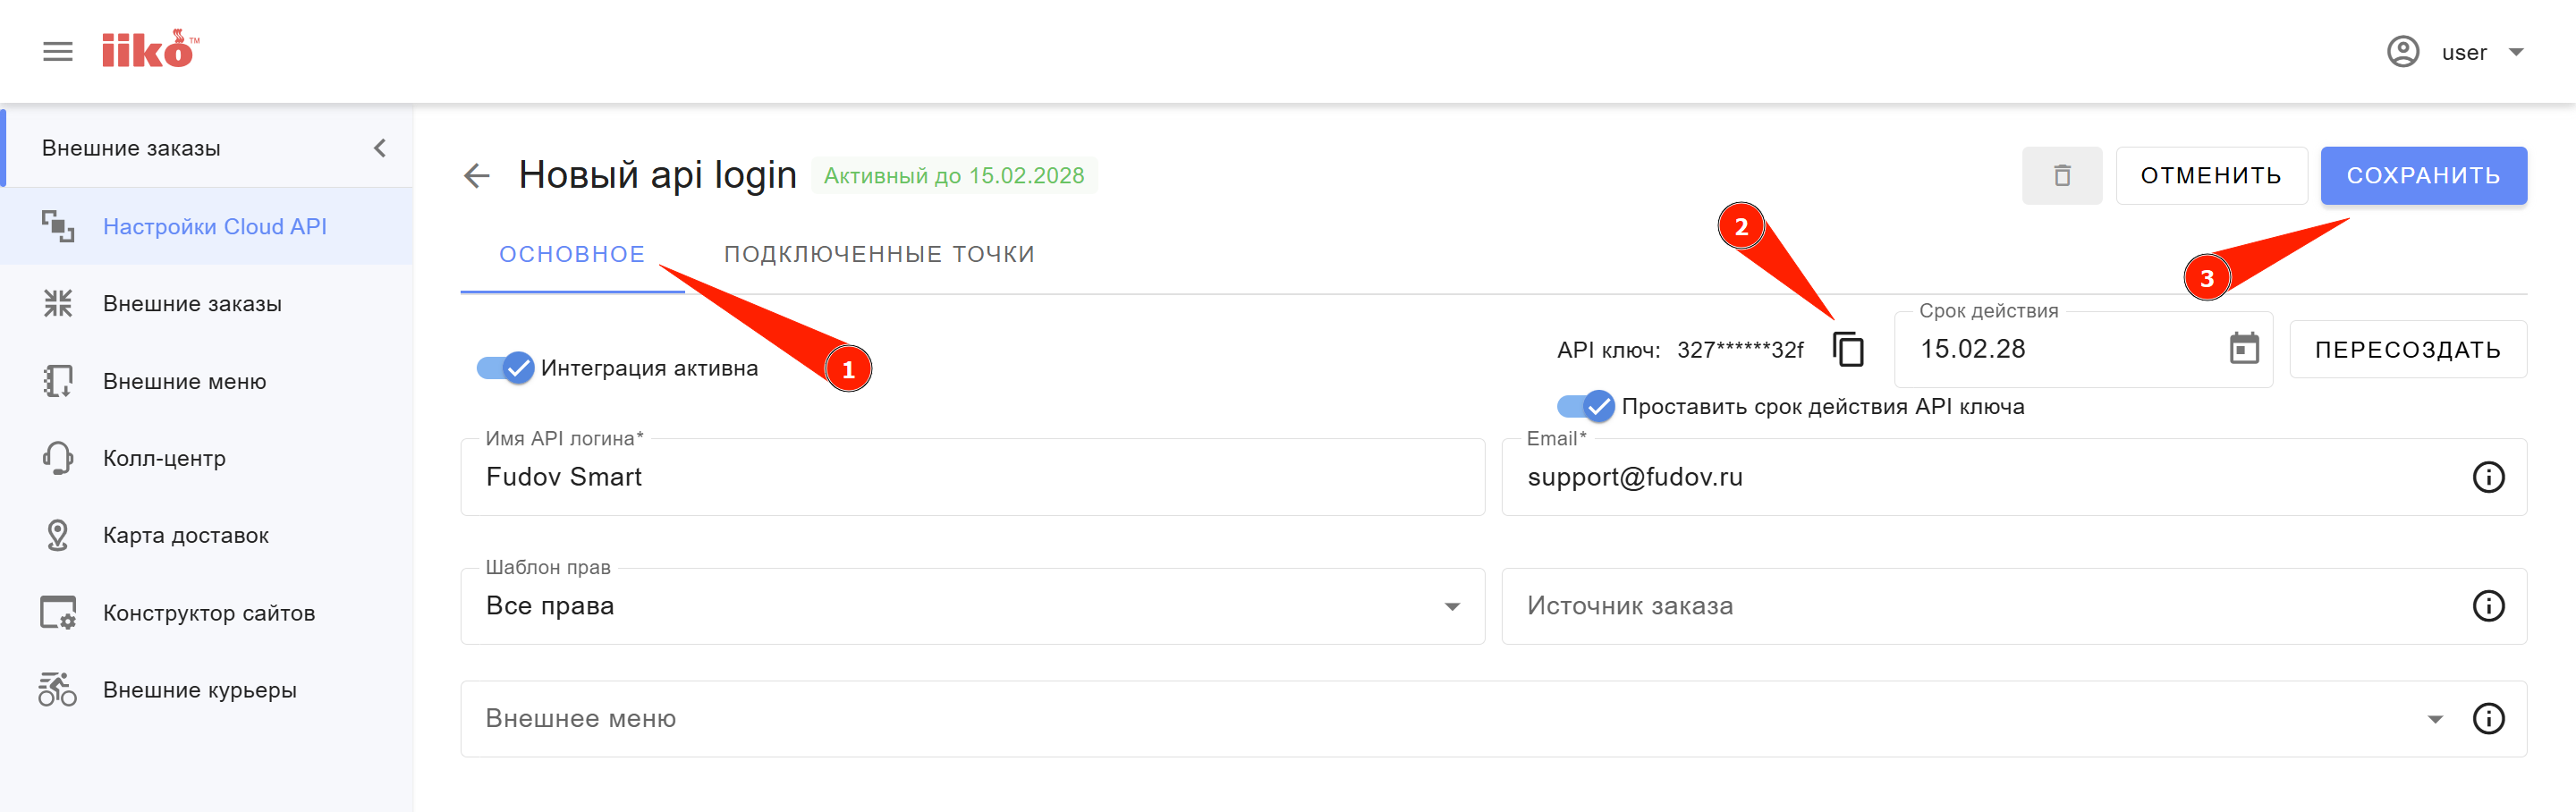Image resolution: width=2576 pixels, height=812 pixels.
Task: Collapse the Внешние заказы sidebar
Action: pyautogui.click(x=380, y=148)
